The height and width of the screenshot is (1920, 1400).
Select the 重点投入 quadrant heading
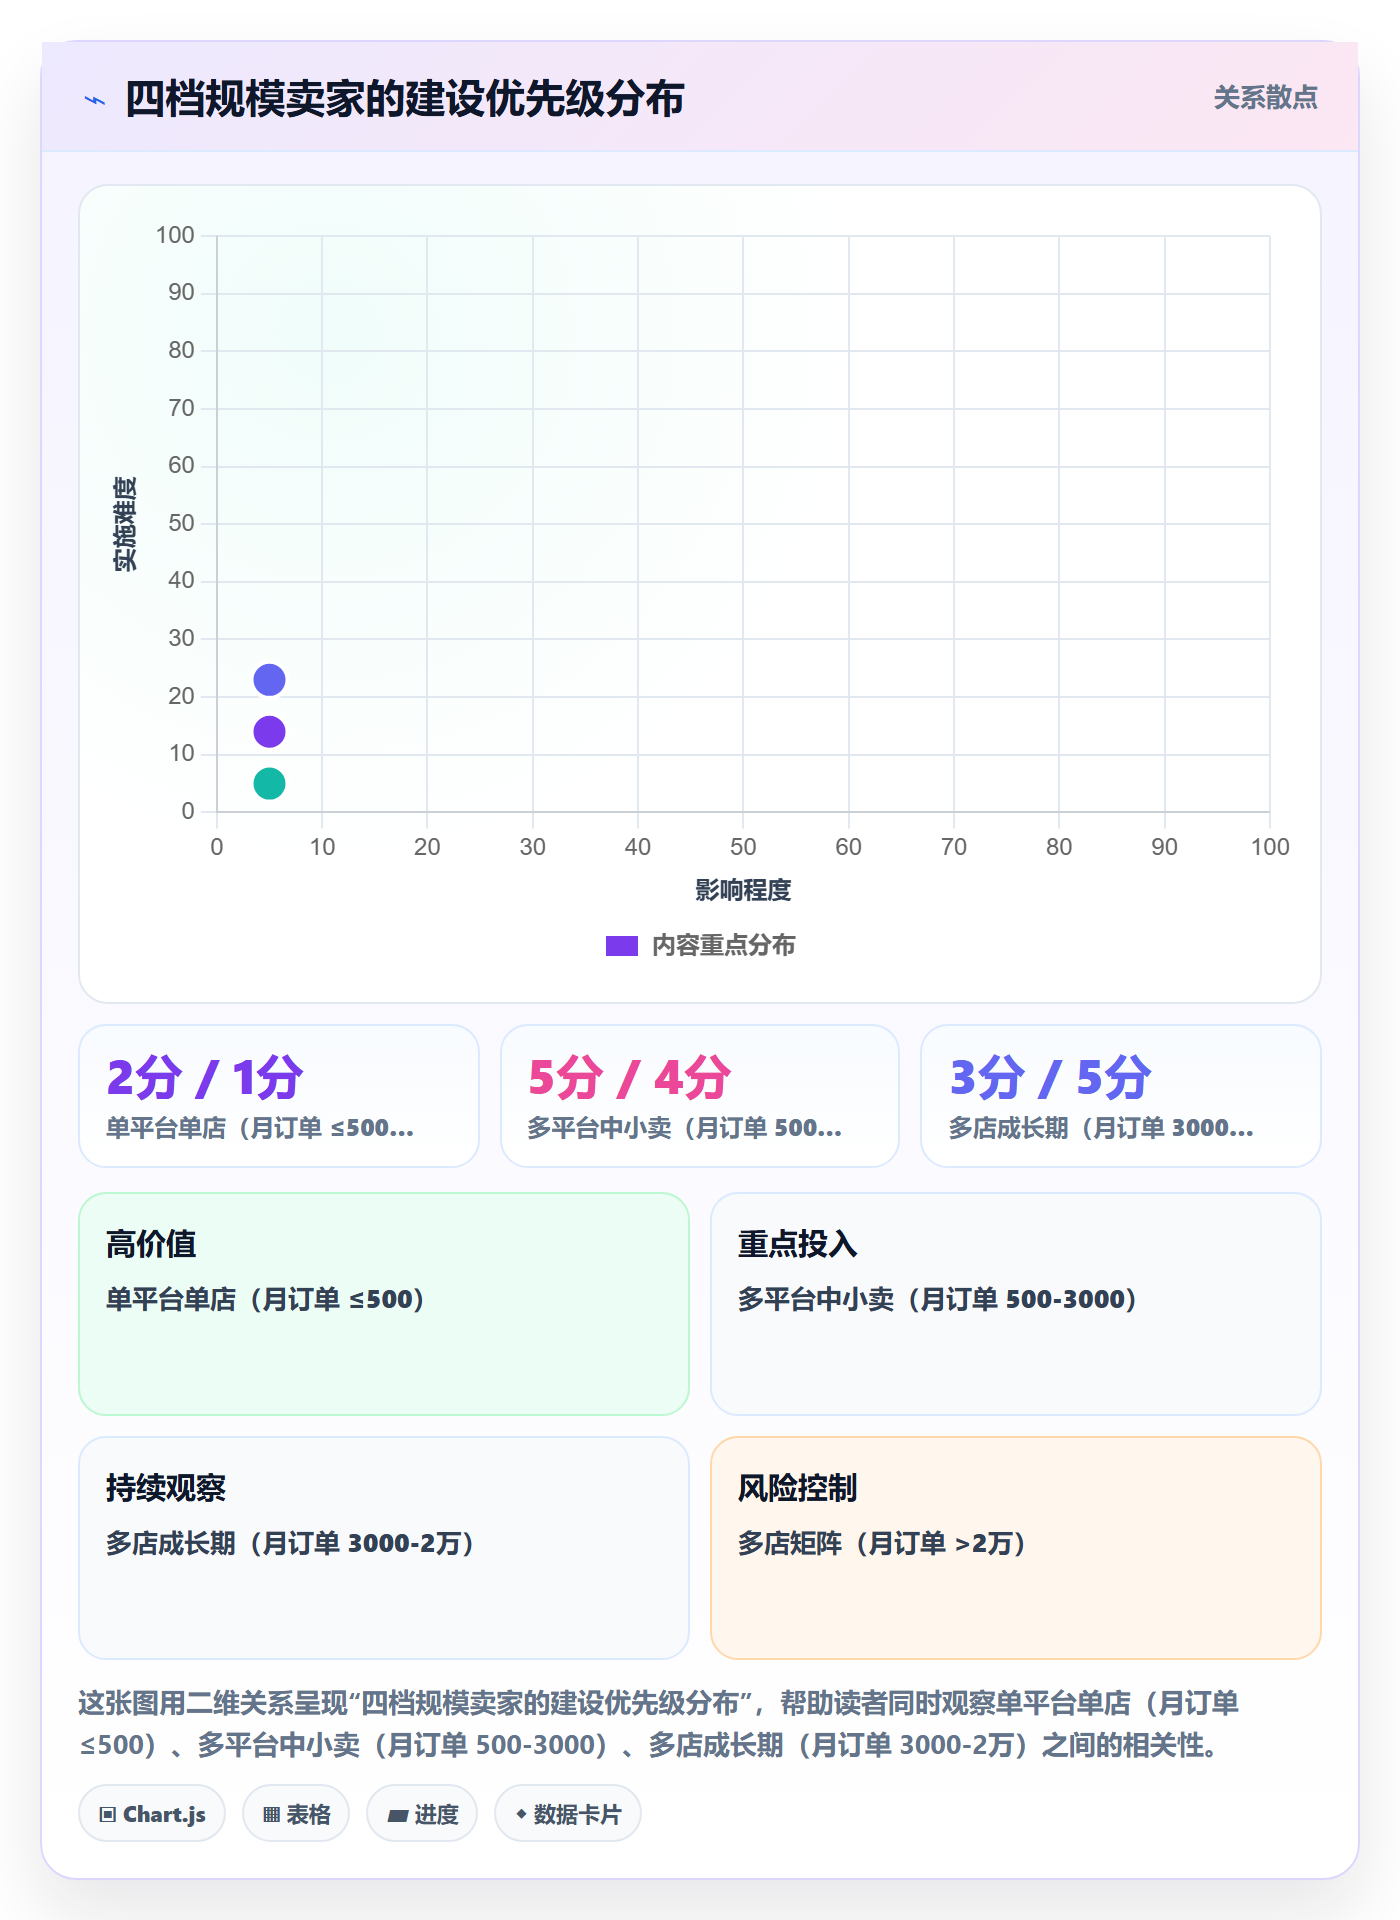point(798,1244)
